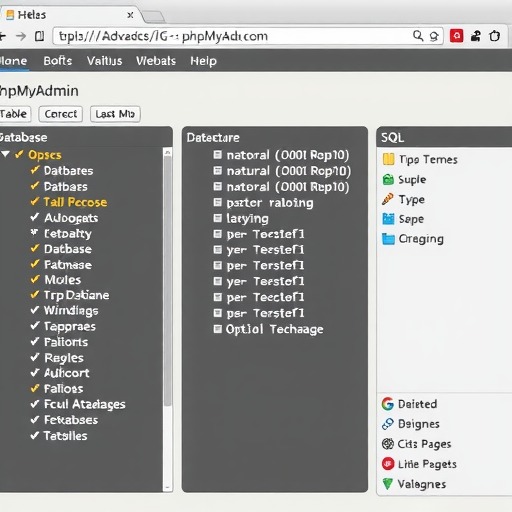Click the rightmost browser toolbar icon
This screenshot has height=512, width=512.
point(495,36)
